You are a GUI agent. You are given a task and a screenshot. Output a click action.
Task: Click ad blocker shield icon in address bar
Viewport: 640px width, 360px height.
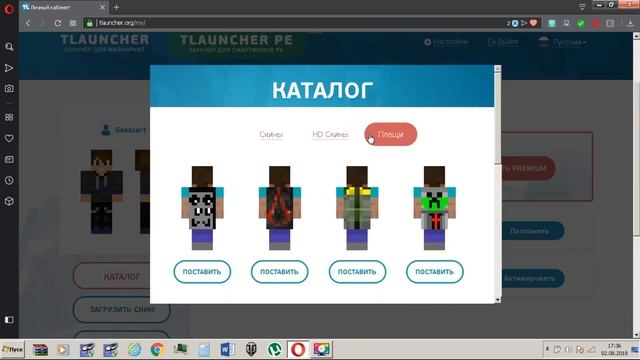pyautogui.click(x=515, y=23)
